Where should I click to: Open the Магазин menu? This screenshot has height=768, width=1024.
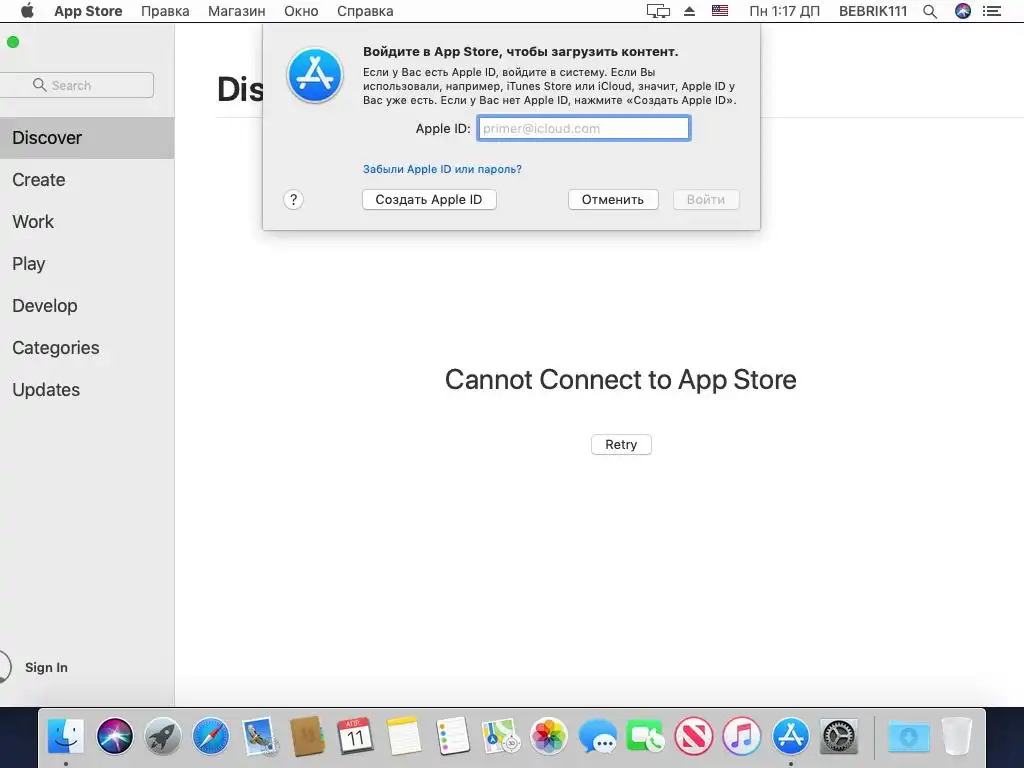coord(236,11)
